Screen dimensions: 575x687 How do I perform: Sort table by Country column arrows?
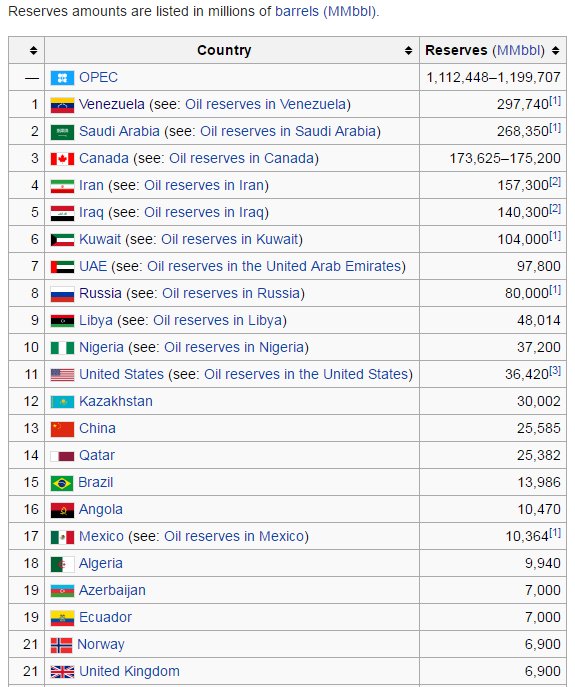tap(408, 50)
